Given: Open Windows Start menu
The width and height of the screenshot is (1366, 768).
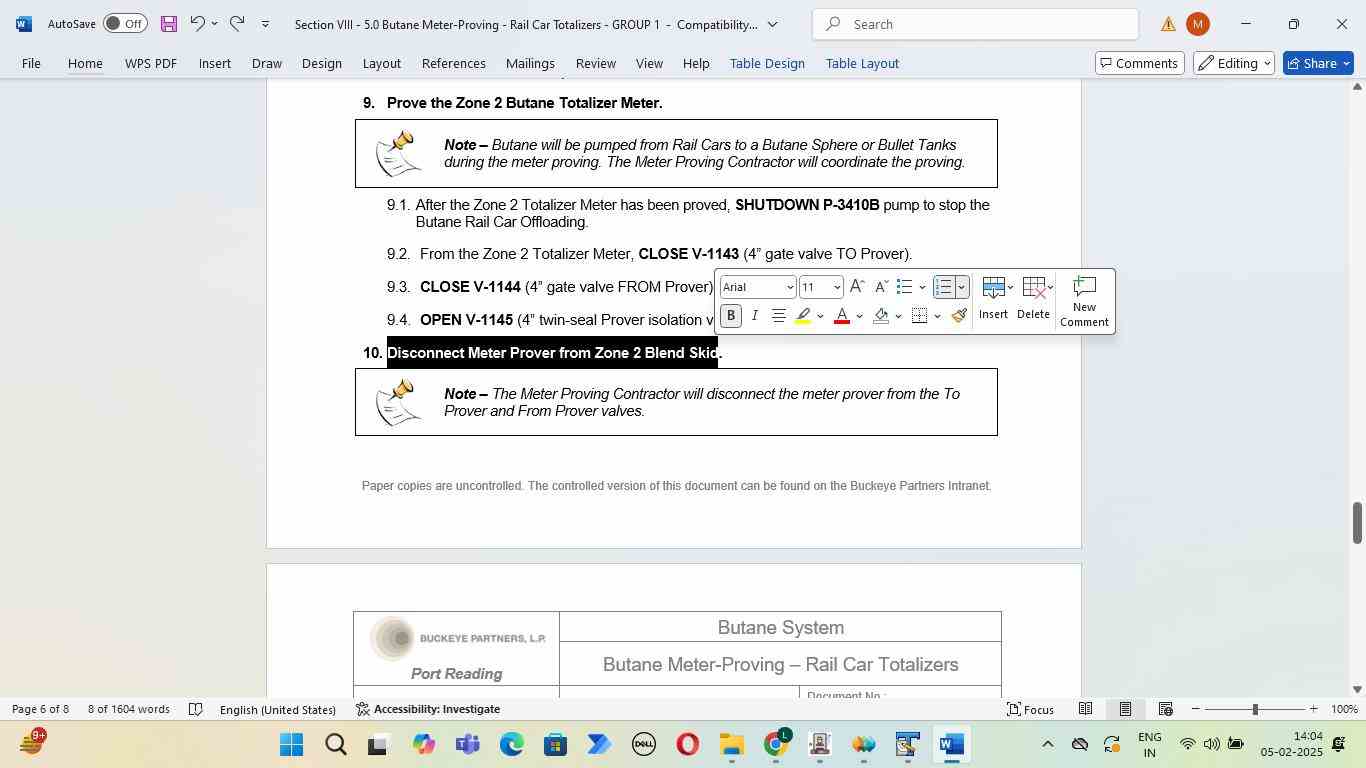Looking at the screenshot, I should point(292,745).
